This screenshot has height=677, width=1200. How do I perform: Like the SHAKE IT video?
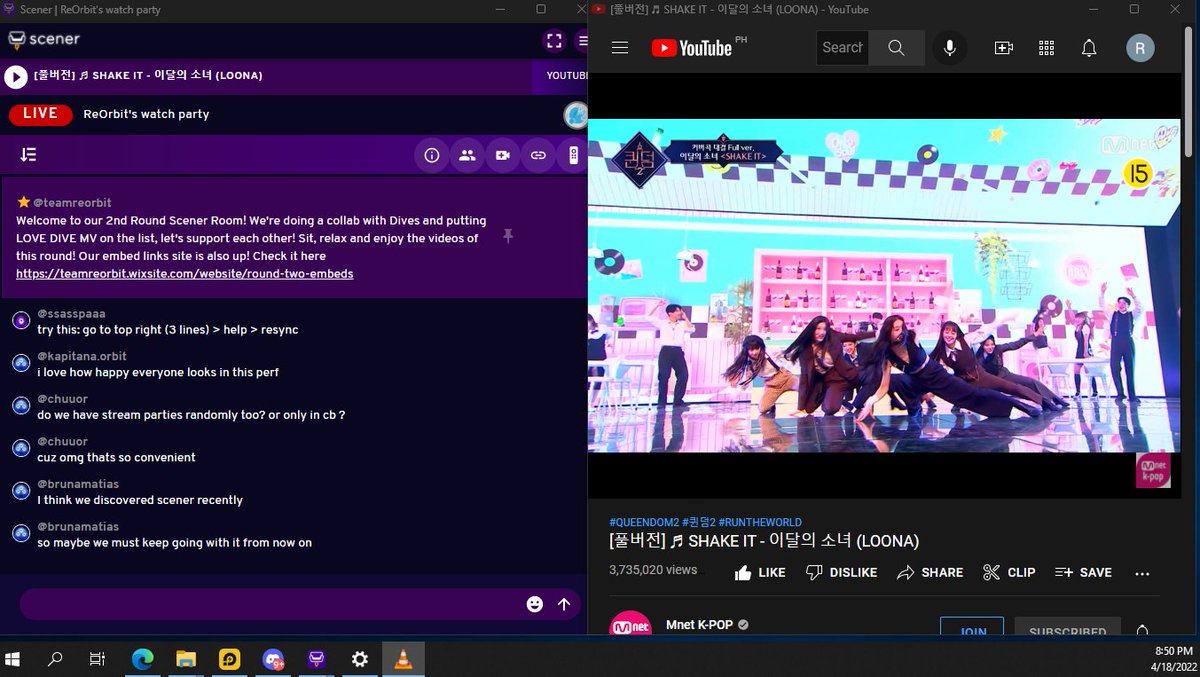[x=760, y=573]
